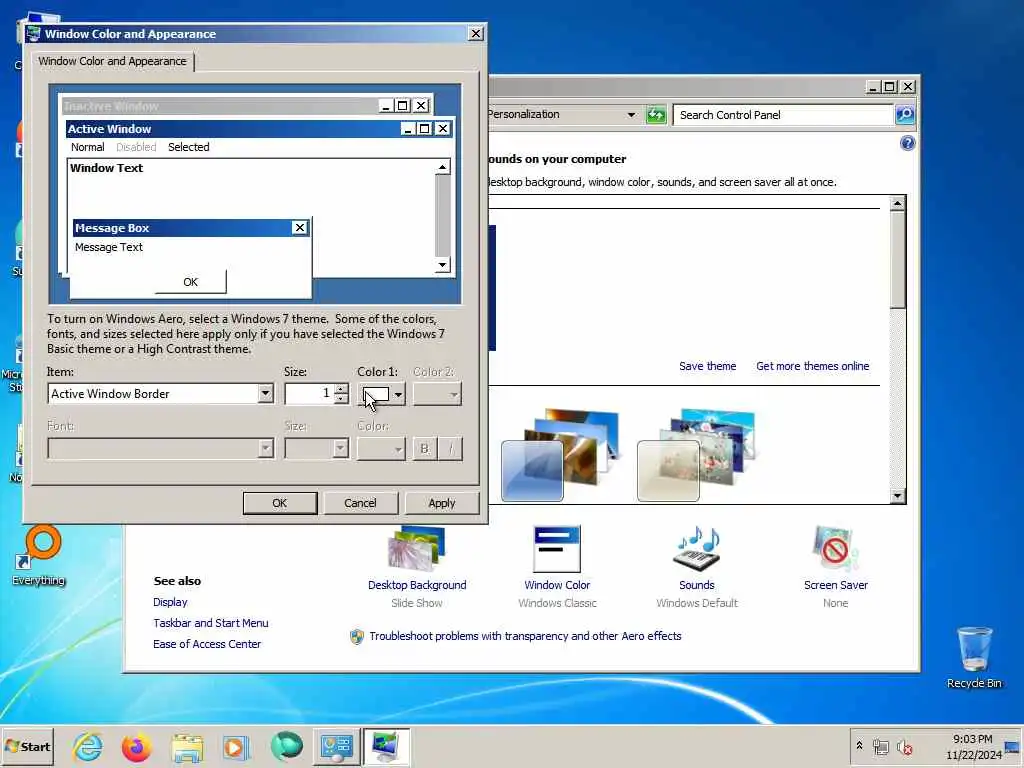The height and width of the screenshot is (768, 1024).
Task: Switch to the Personalization monitor taskbar button
Action: tap(386, 746)
